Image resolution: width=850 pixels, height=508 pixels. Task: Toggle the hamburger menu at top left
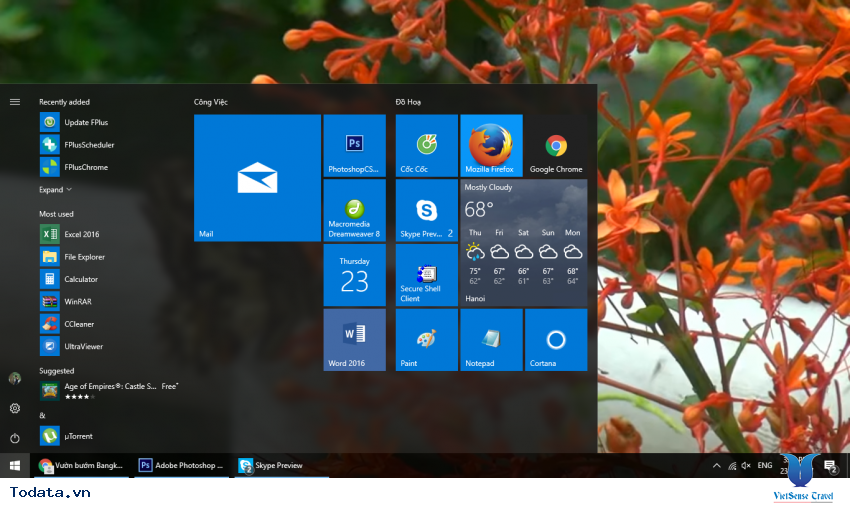[x=15, y=102]
